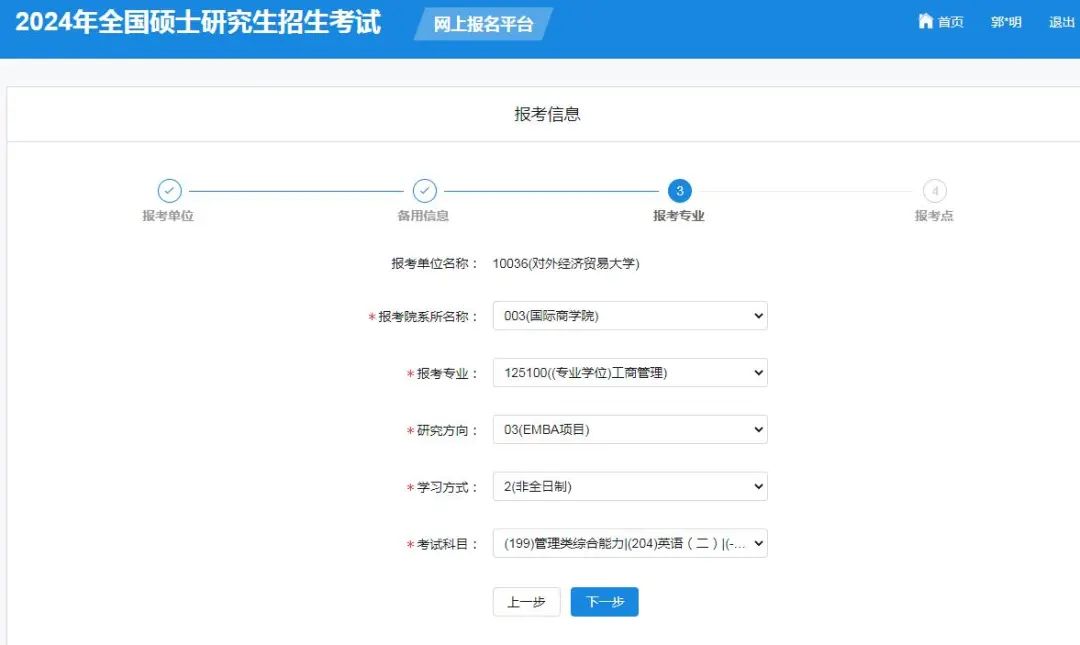Screen dimensions: 1080x645
Task: Click the 研究方向 field label
Action: click(x=447, y=431)
